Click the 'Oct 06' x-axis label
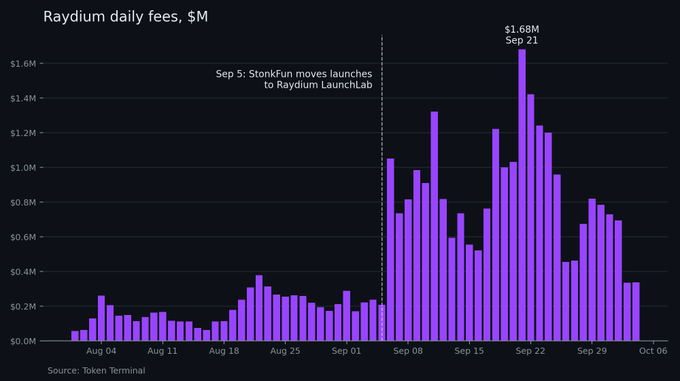The height and width of the screenshot is (381, 680). pyautogui.click(x=653, y=351)
